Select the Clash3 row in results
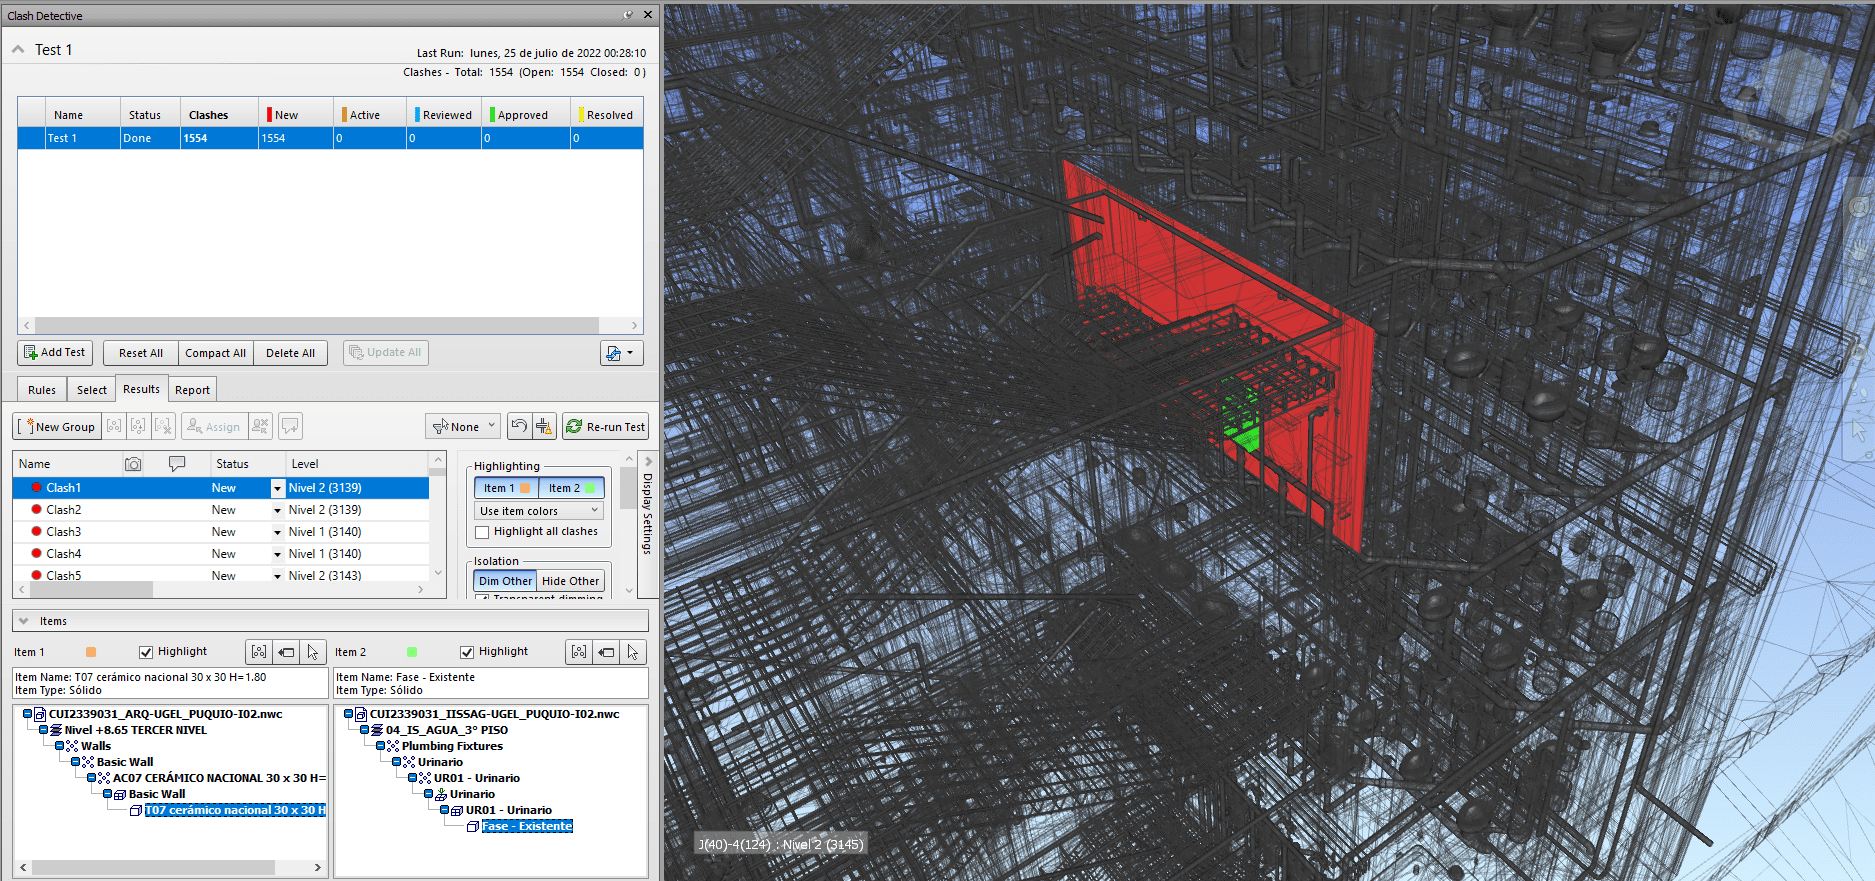Image resolution: width=1875 pixels, height=881 pixels. 64,532
